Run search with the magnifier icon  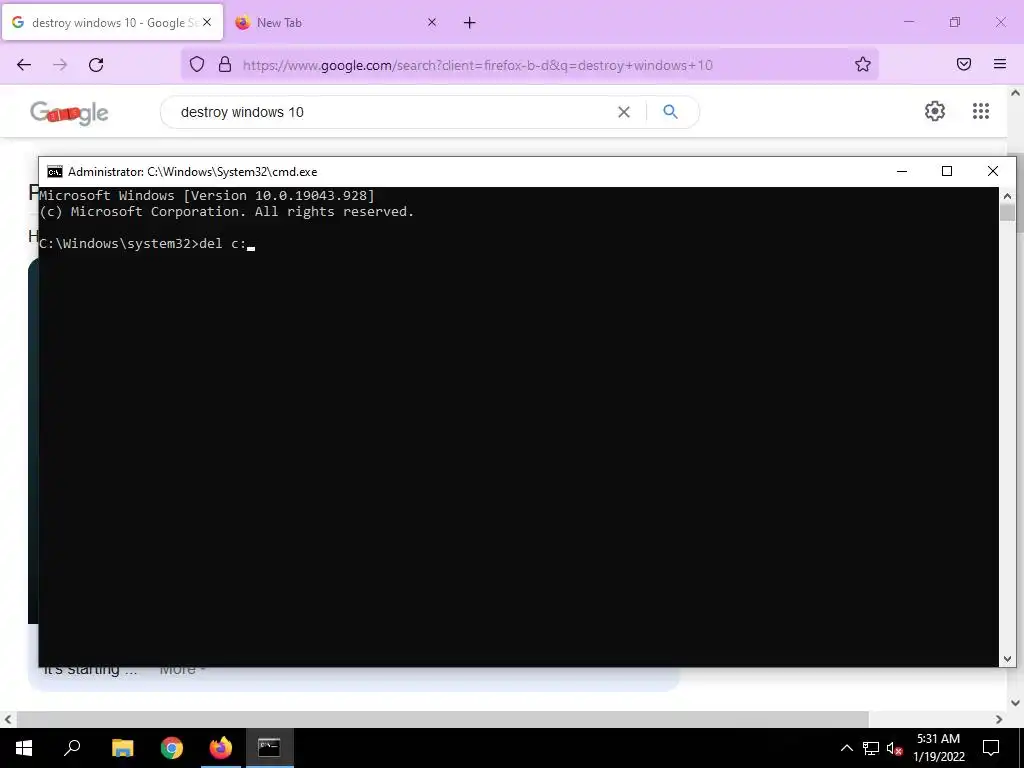tap(670, 112)
